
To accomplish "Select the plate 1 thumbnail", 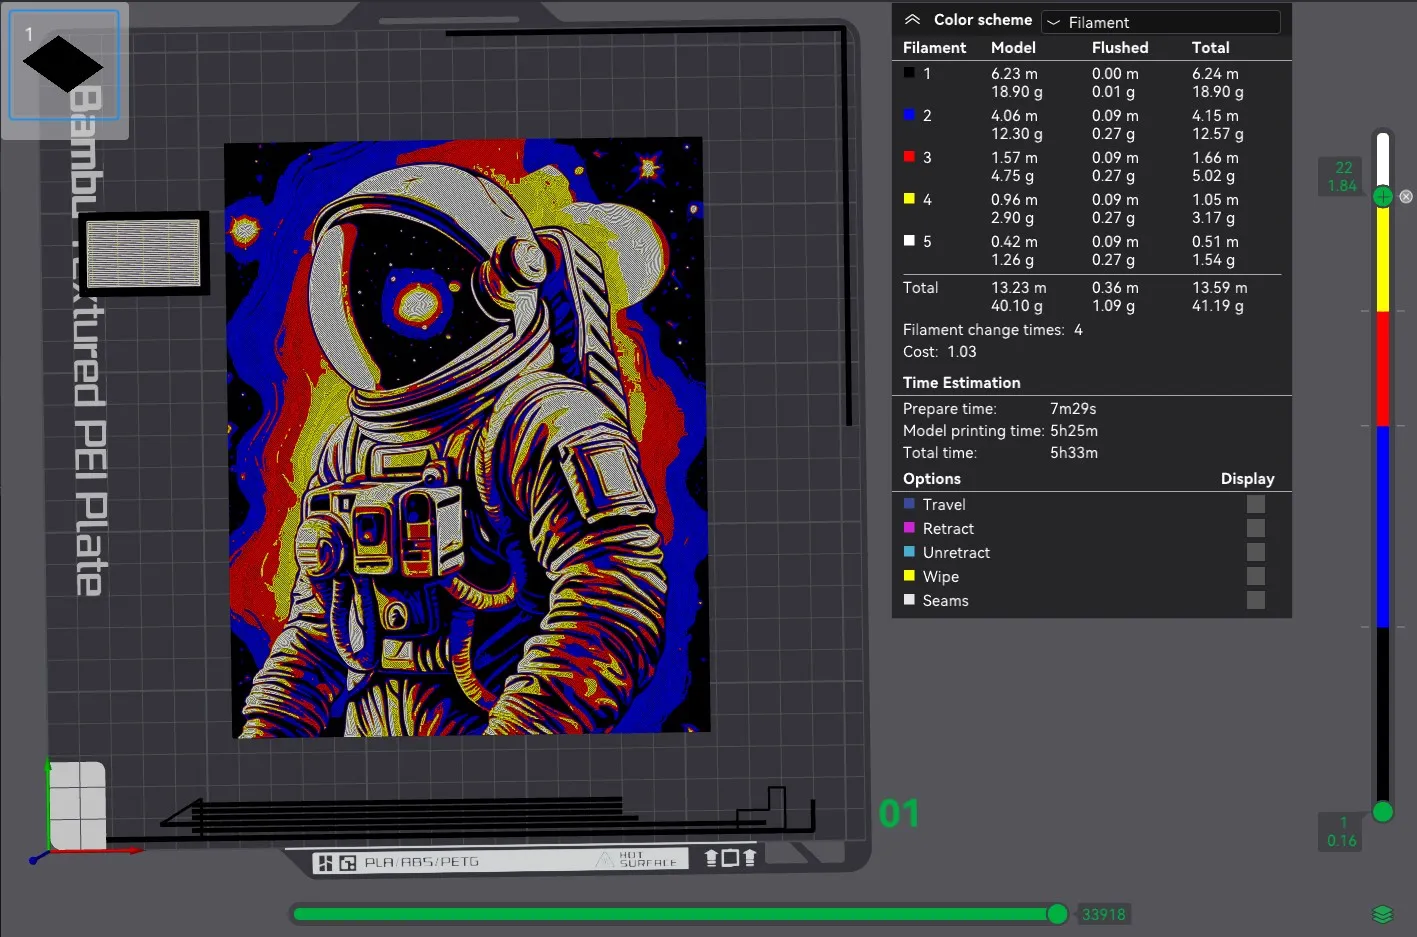I will click(x=64, y=66).
